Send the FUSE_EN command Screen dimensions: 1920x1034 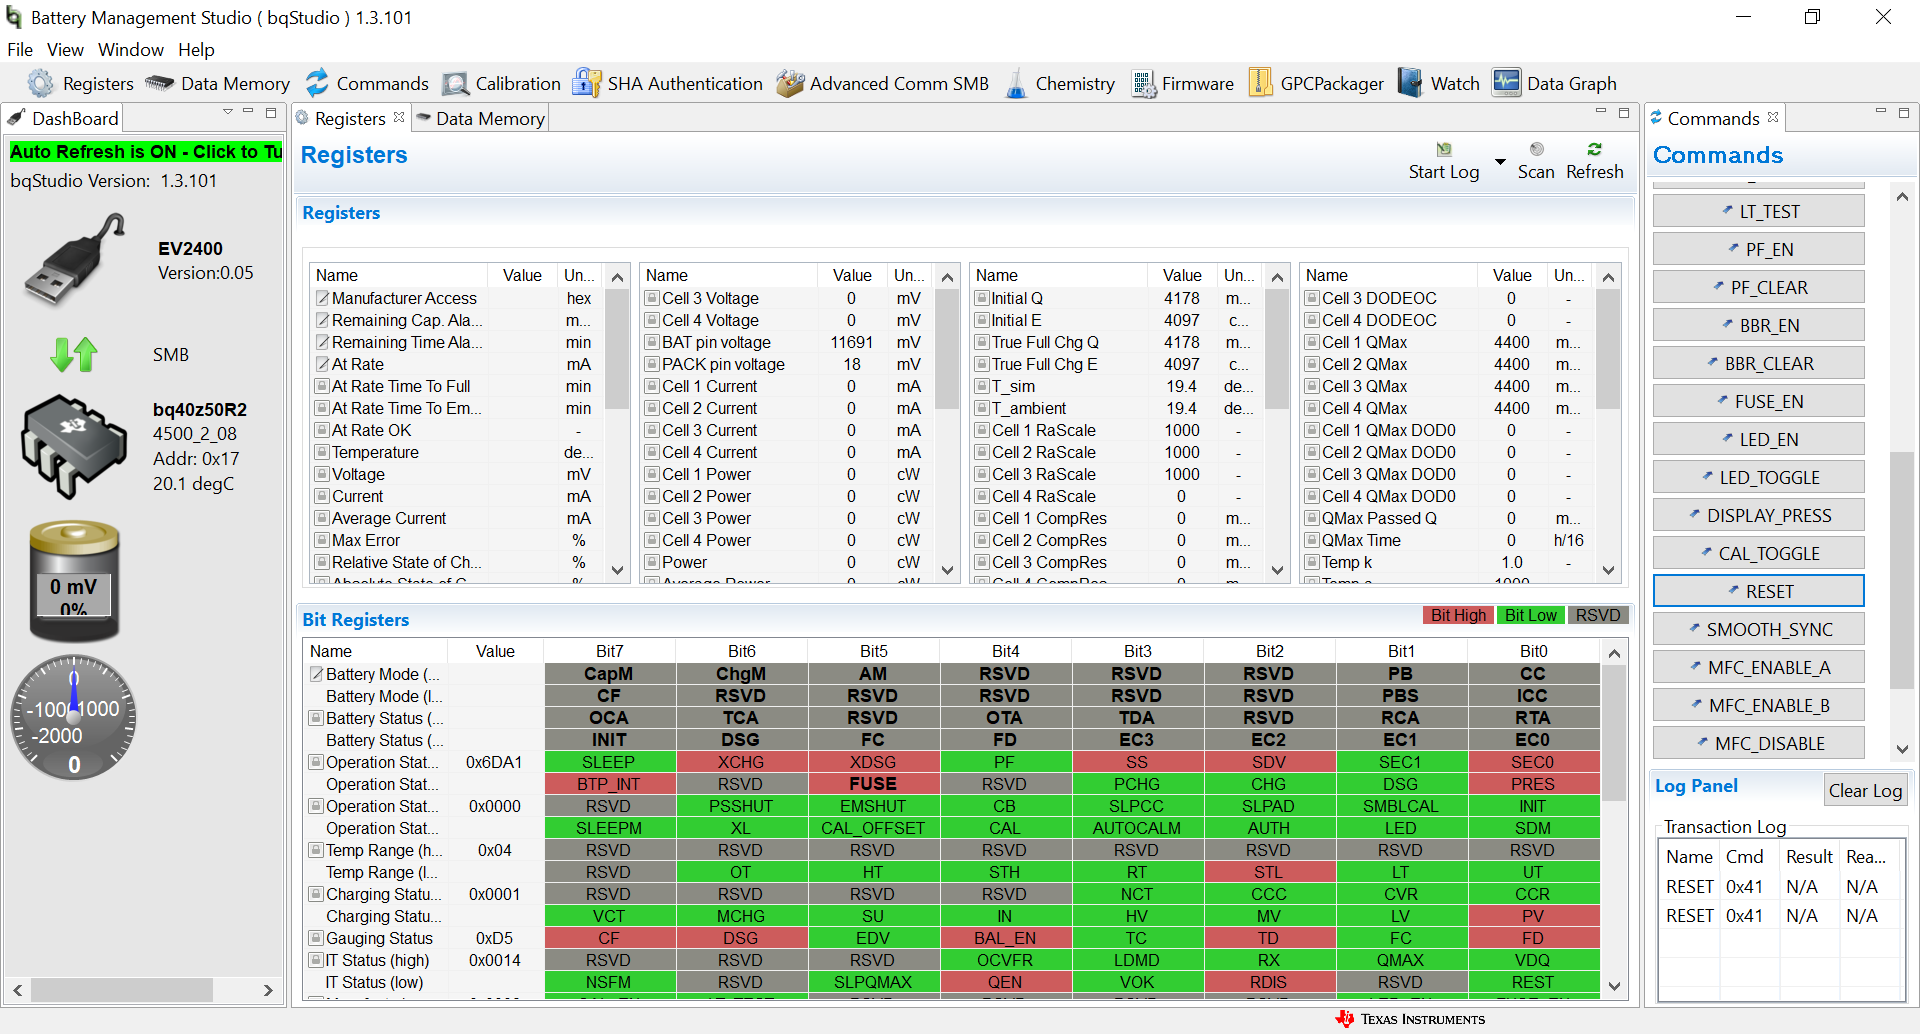[1758, 401]
